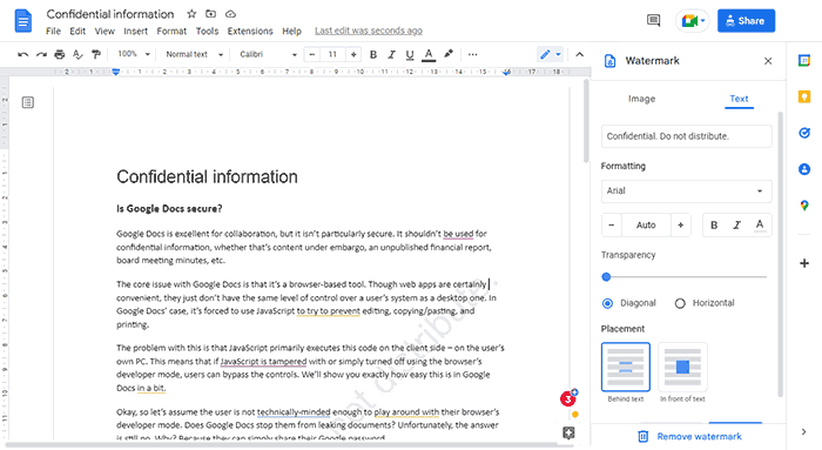
Task: Open the comment history icon
Action: 653,21
